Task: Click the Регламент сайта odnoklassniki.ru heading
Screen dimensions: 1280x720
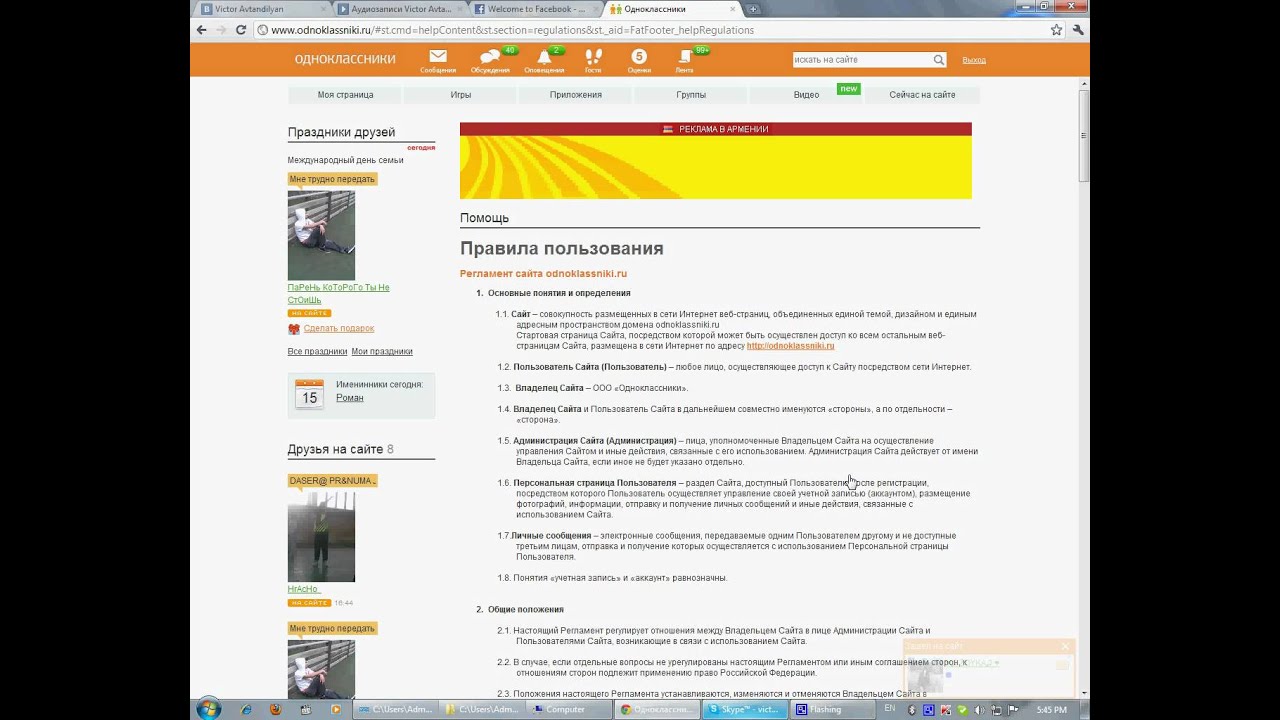Action: (543, 273)
